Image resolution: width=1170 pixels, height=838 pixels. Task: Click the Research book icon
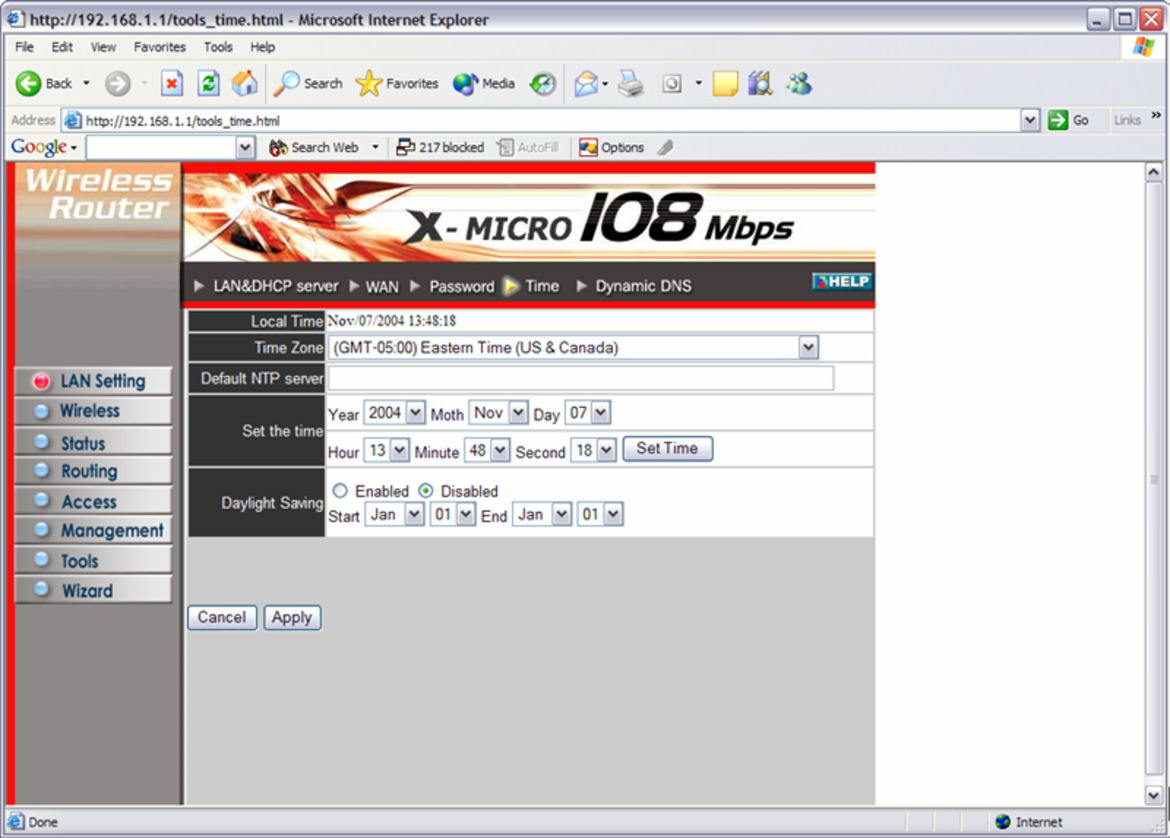point(760,84)
